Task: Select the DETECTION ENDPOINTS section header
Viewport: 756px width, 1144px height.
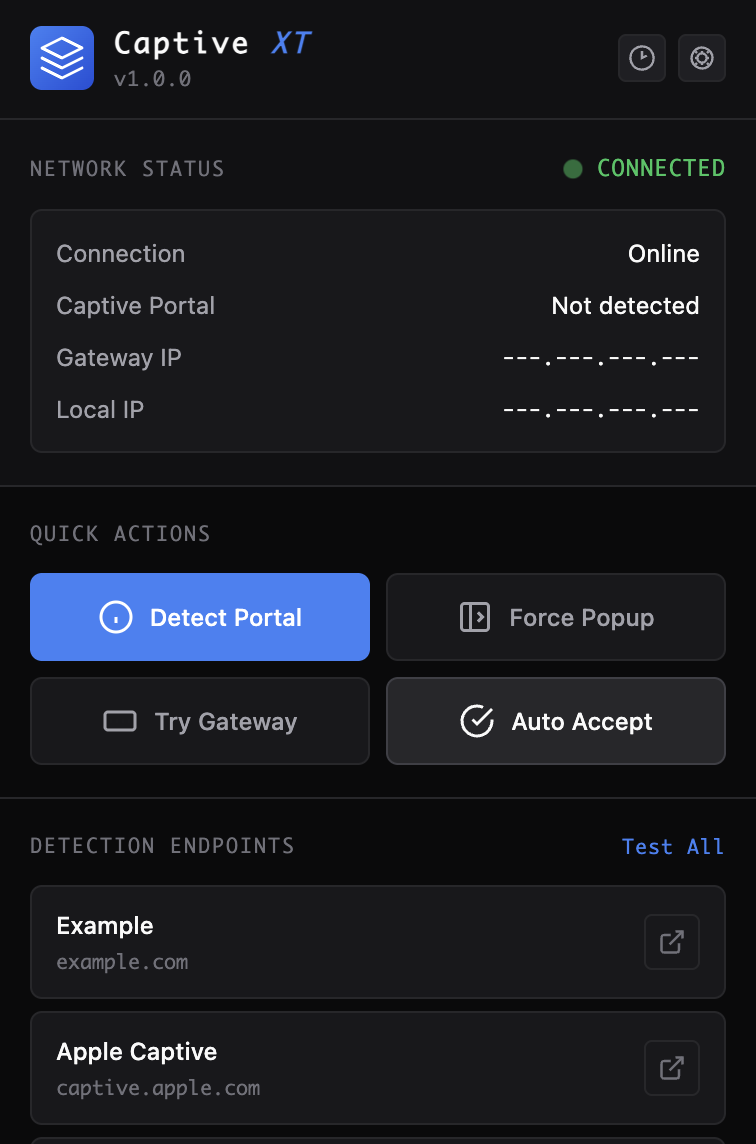Action: point(161,846)
